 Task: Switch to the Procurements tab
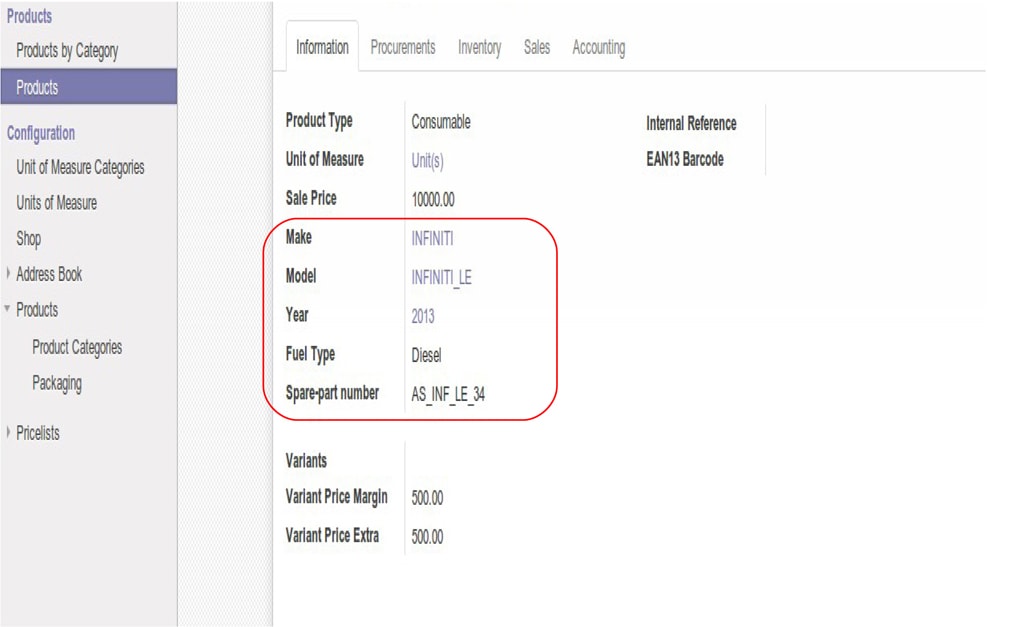403,47
